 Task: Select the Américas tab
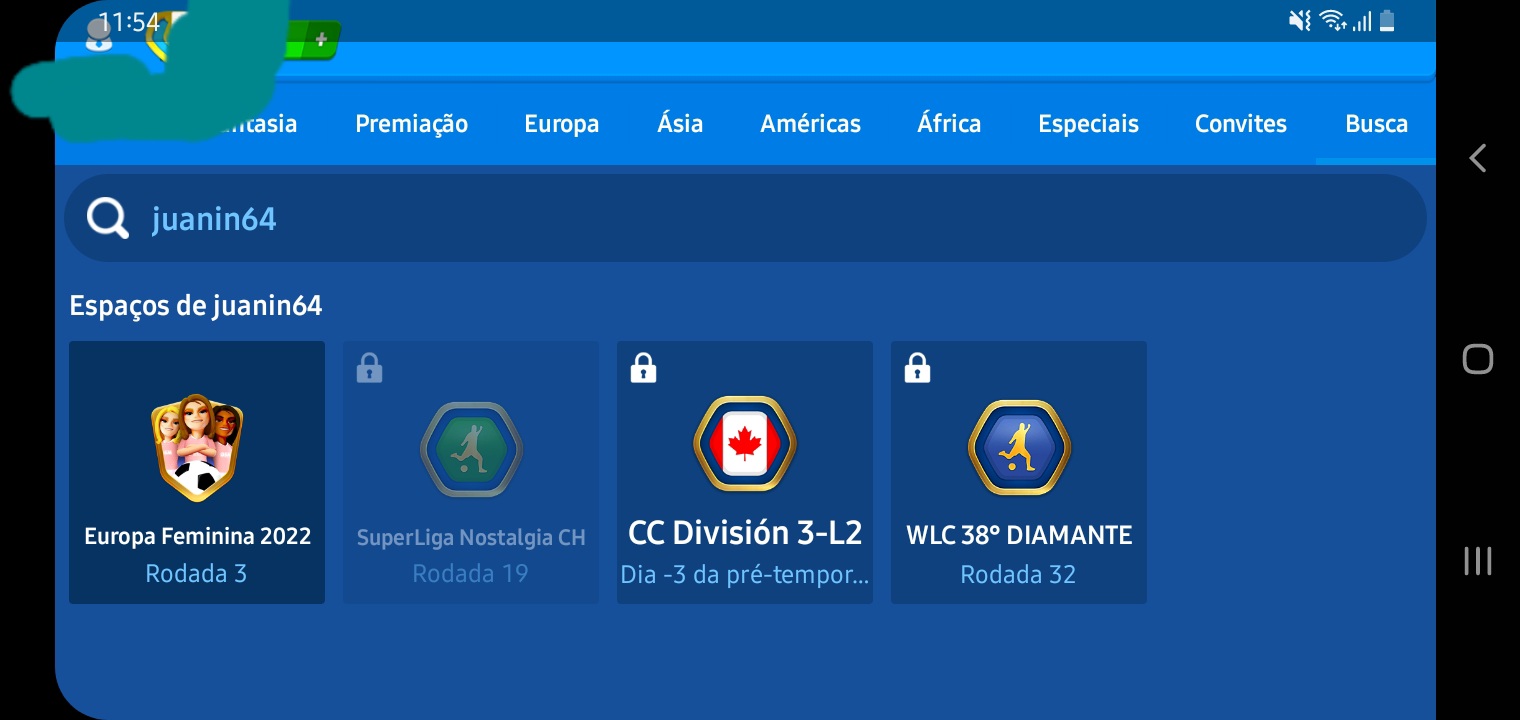coord(810,124)
